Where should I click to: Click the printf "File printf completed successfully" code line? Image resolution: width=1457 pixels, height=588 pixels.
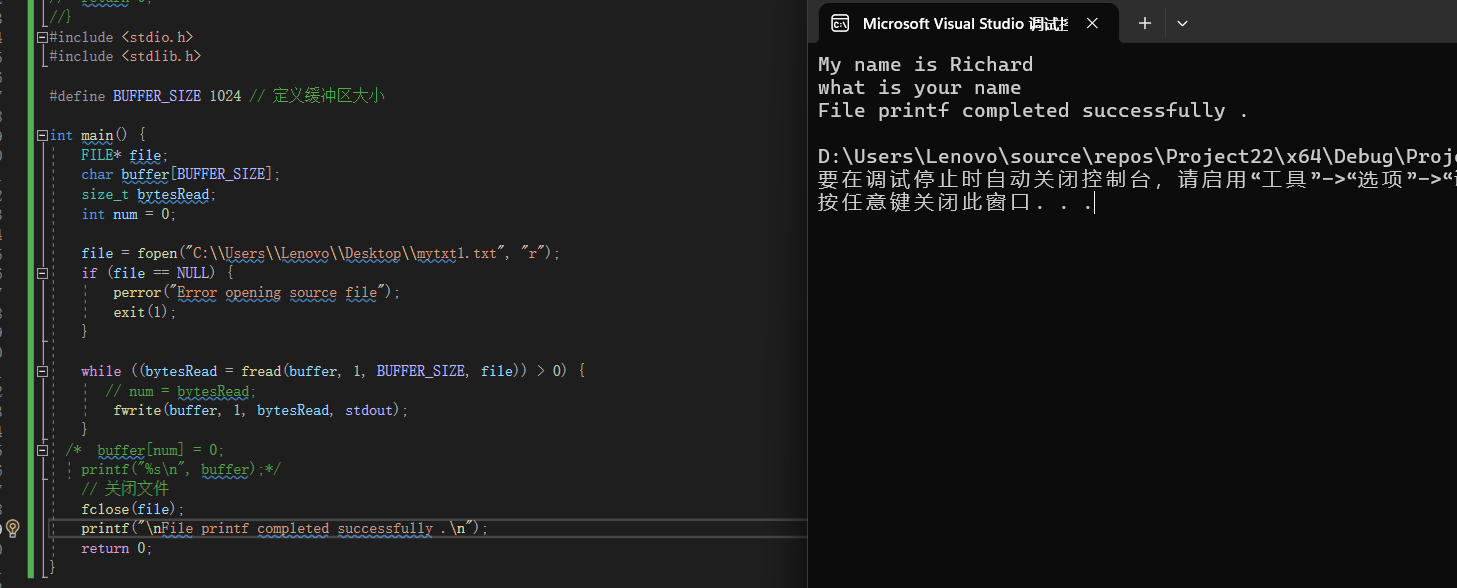(285, 528)
